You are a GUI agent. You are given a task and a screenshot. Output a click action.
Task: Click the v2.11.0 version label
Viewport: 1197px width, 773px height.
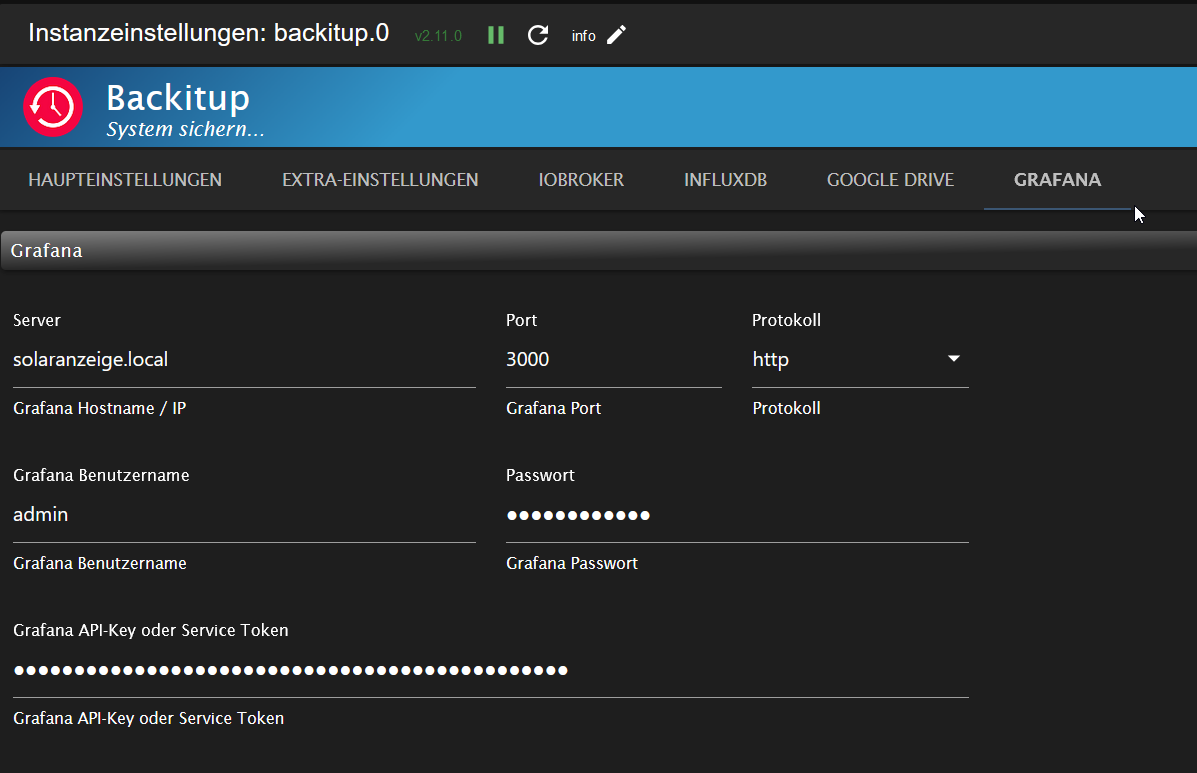point(438,36)
